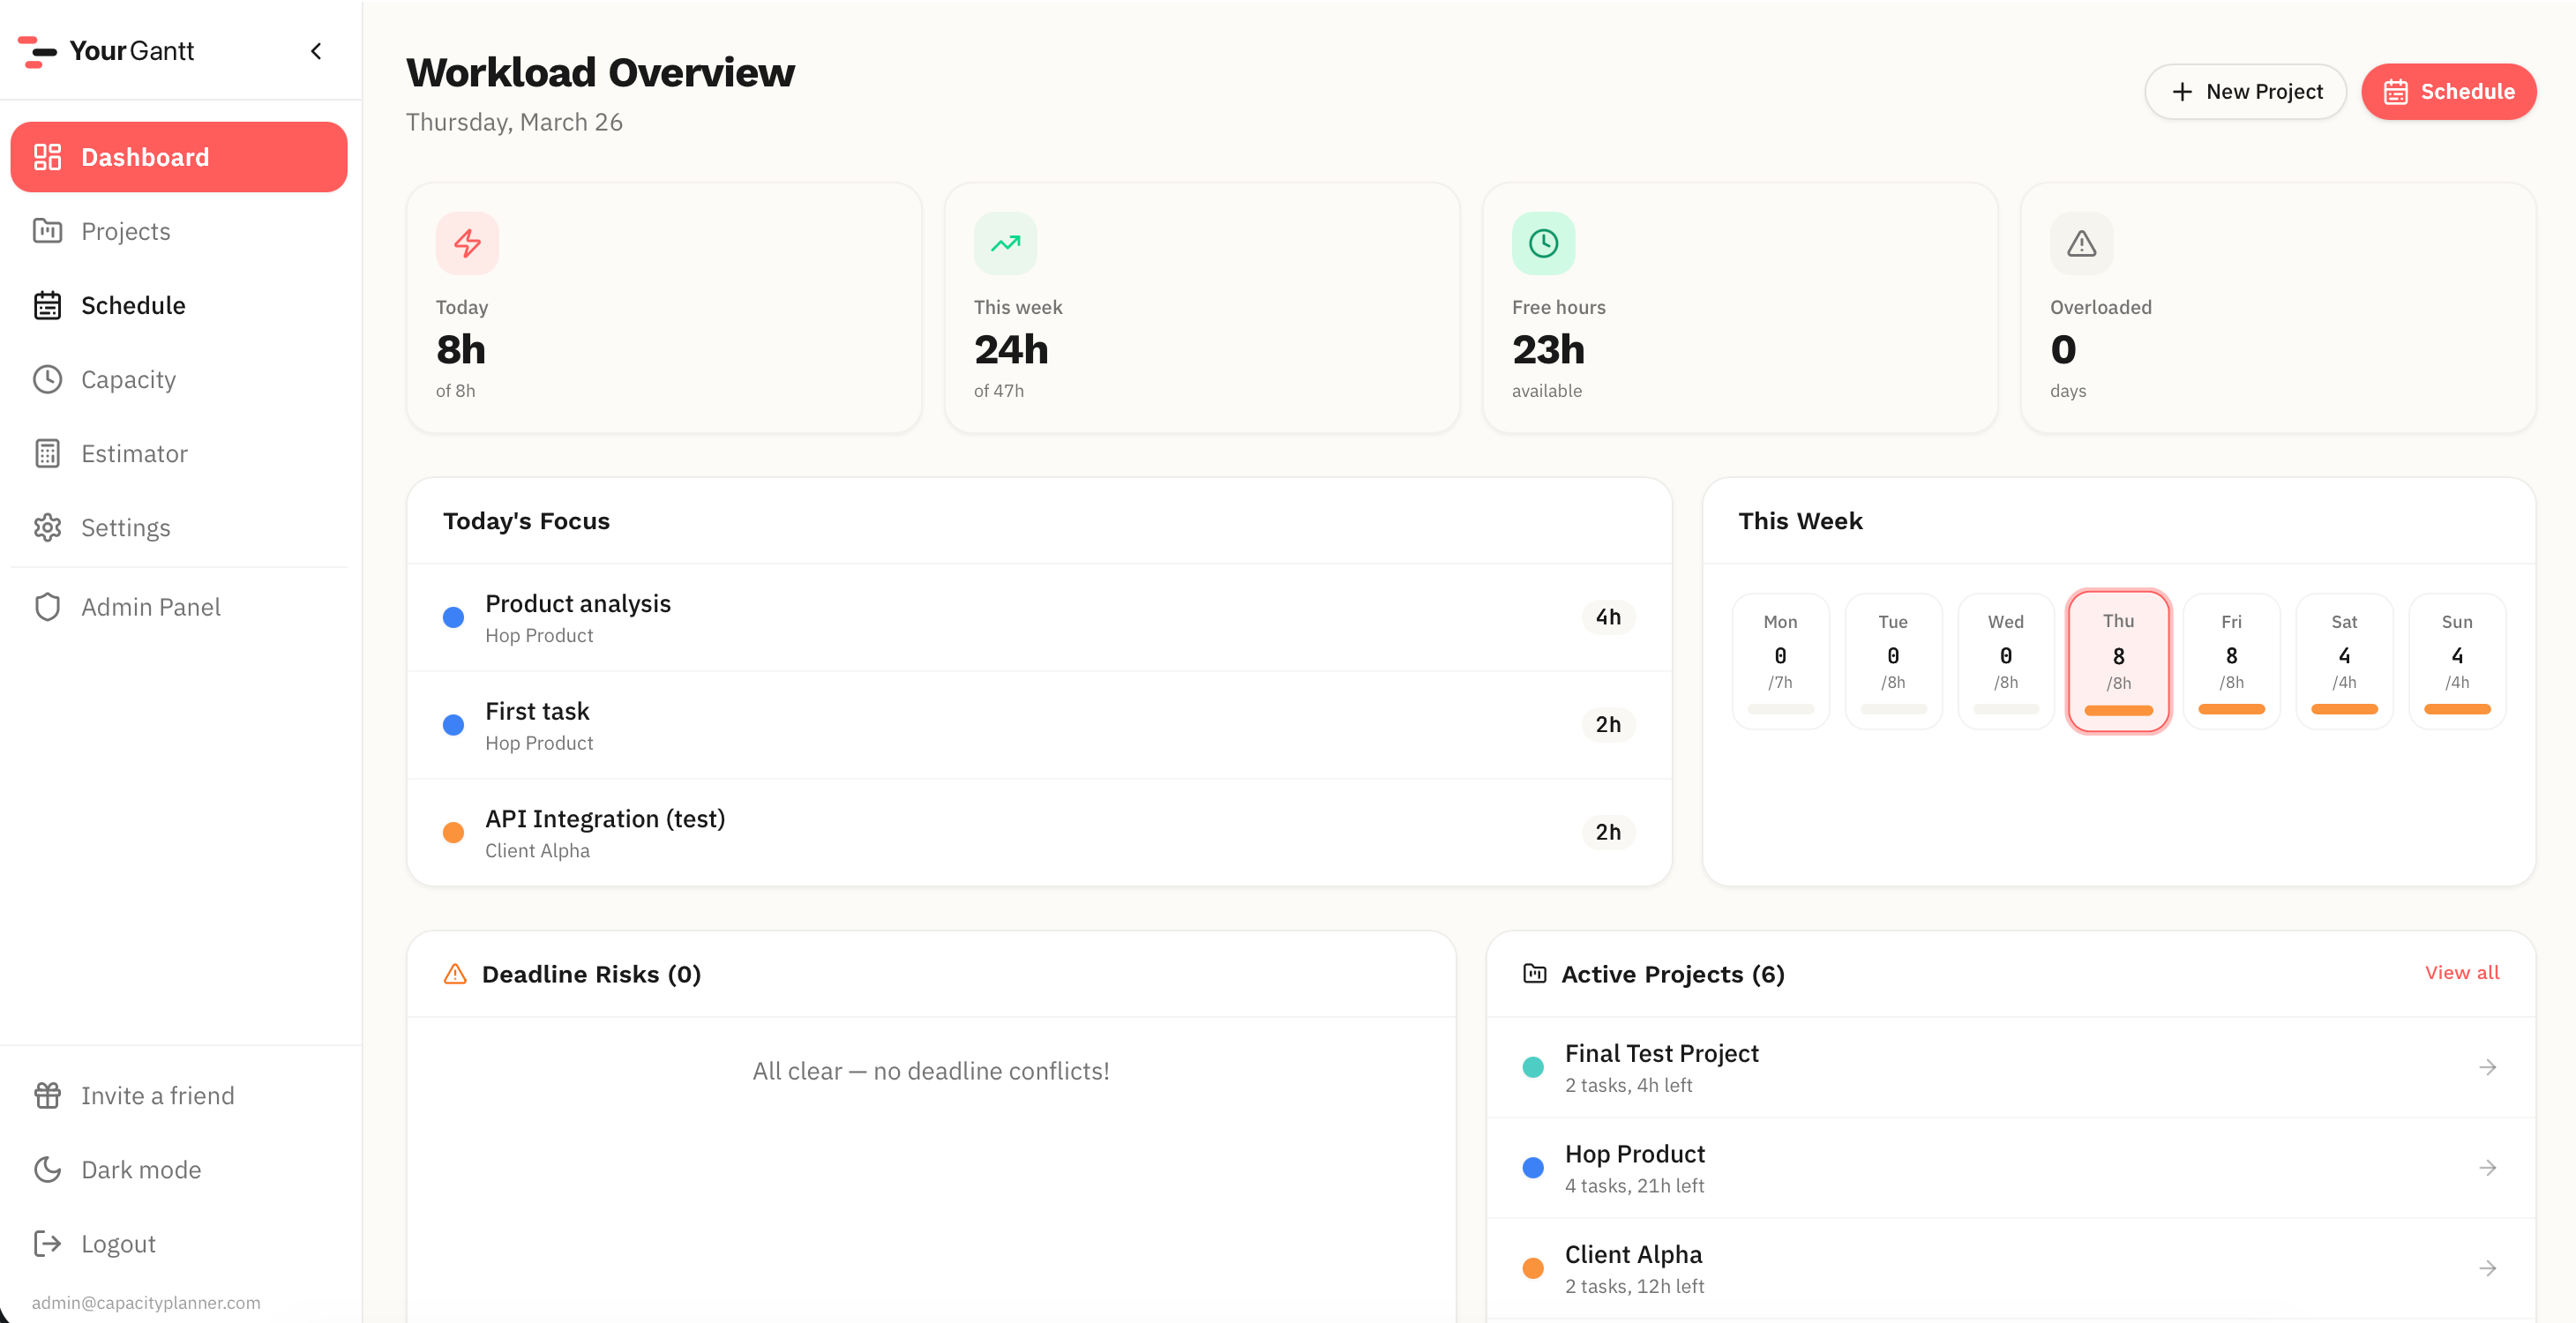Screen dimensions: 2576x1323
Task: Click the New Project button
Action: point(2245,91)
